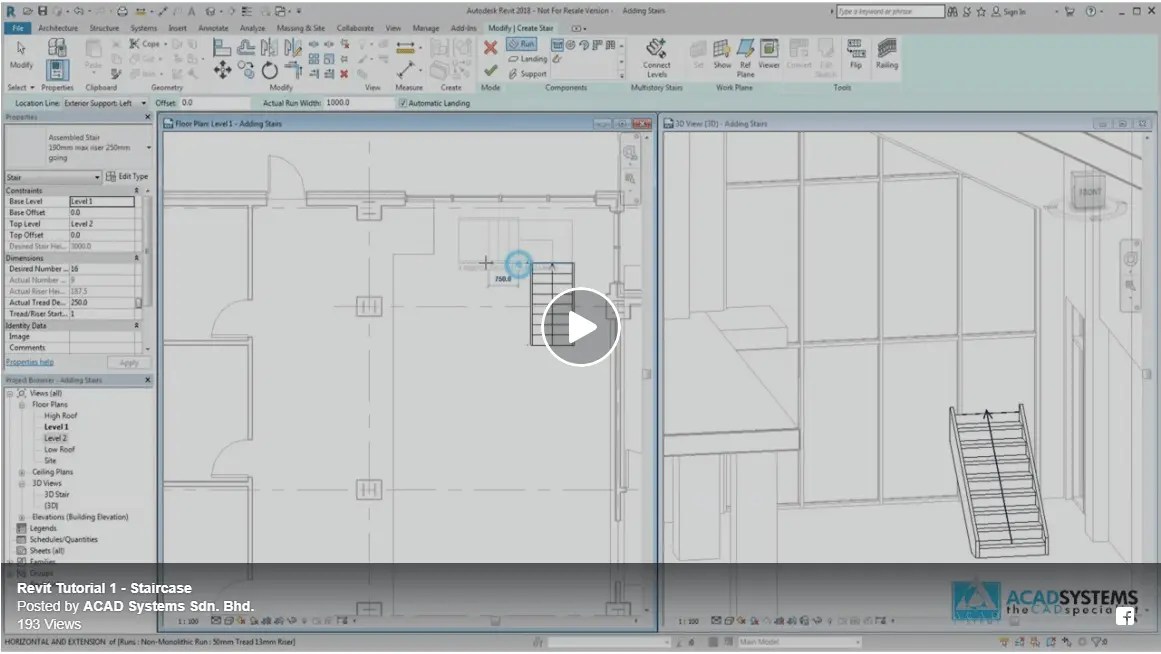Click the Flip stair tool
This screenshot has height=654, width=1161.
click(856, 55)
